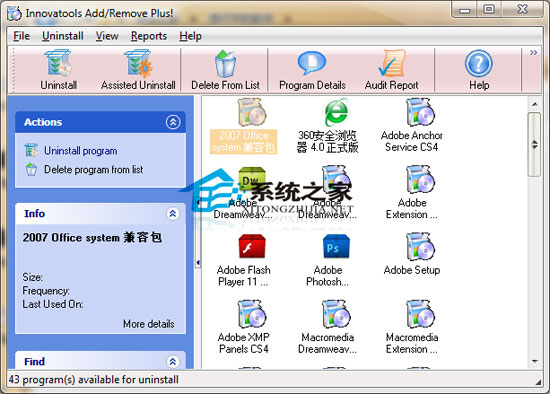Click the vertical scrollbar thumb
Screen dimensions: 550x394
535,144
